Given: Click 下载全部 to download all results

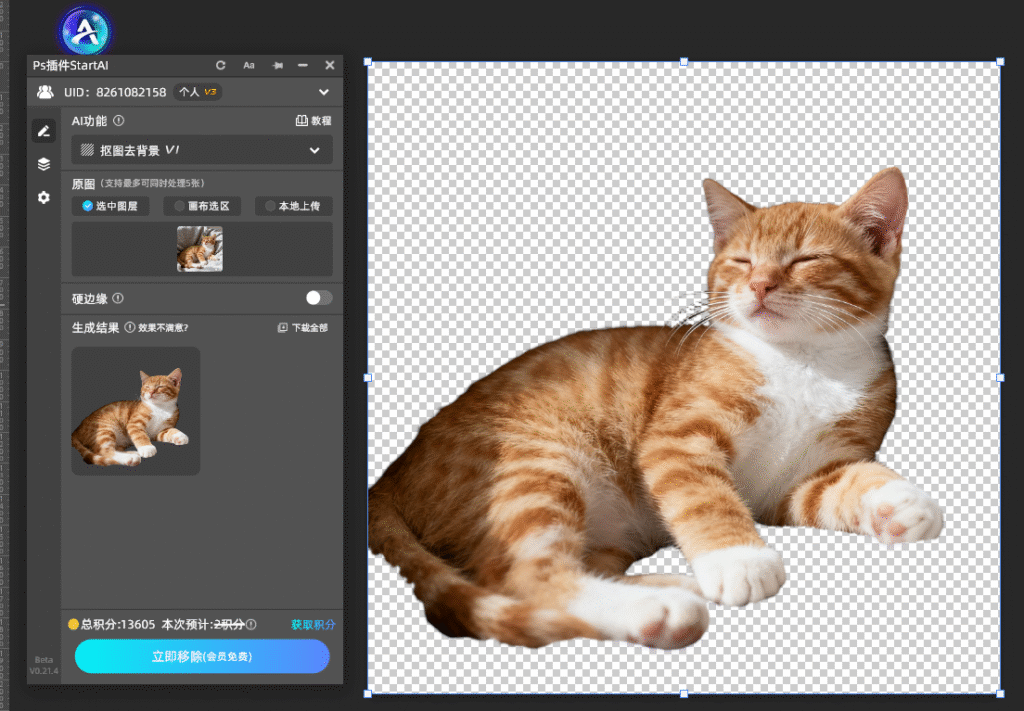Looking at the screenshot, I should [302, 328].
